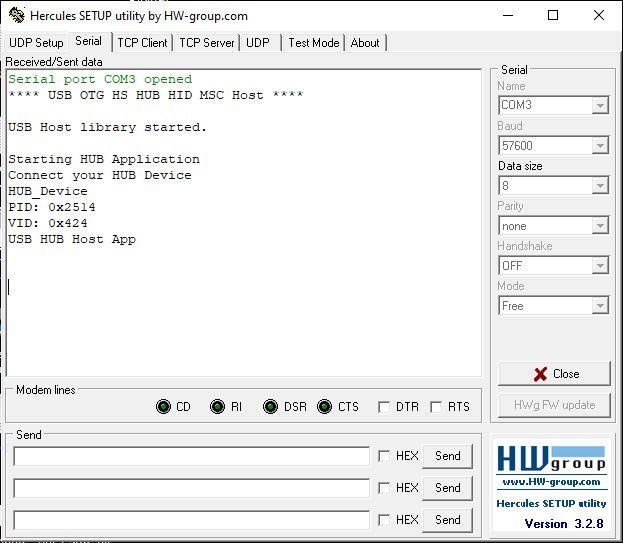Click the CTS modem line indicator

tap(325, 406)
